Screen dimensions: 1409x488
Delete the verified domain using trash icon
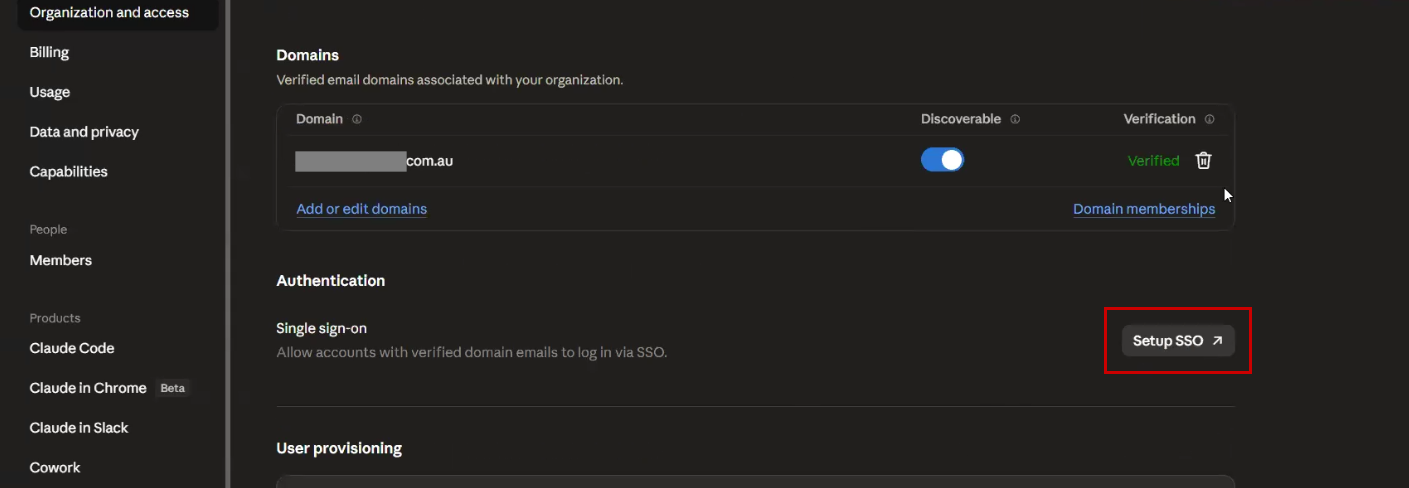[1204, 160]
